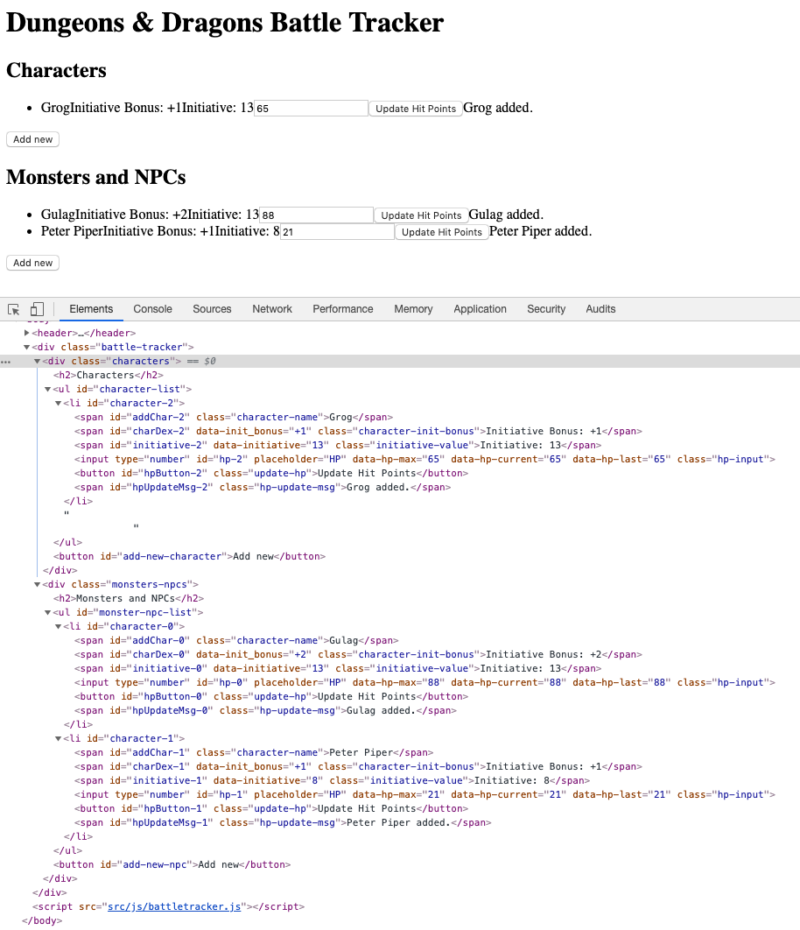Screen dimensions: 800x930
Task: Expand the collapsed header element
Action: [x=27, y=333]
